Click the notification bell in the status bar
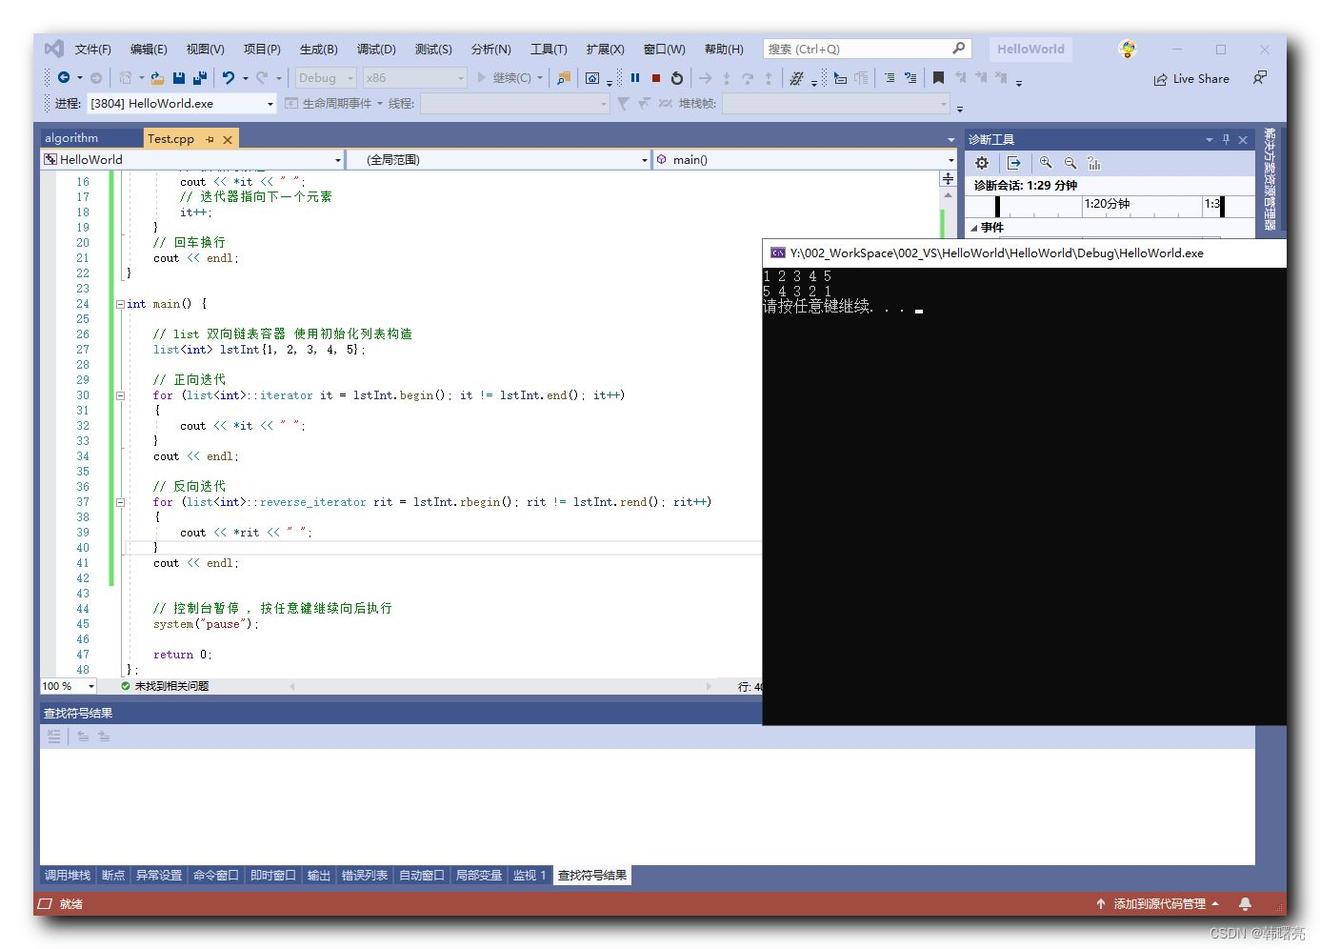 (1245, 904)
